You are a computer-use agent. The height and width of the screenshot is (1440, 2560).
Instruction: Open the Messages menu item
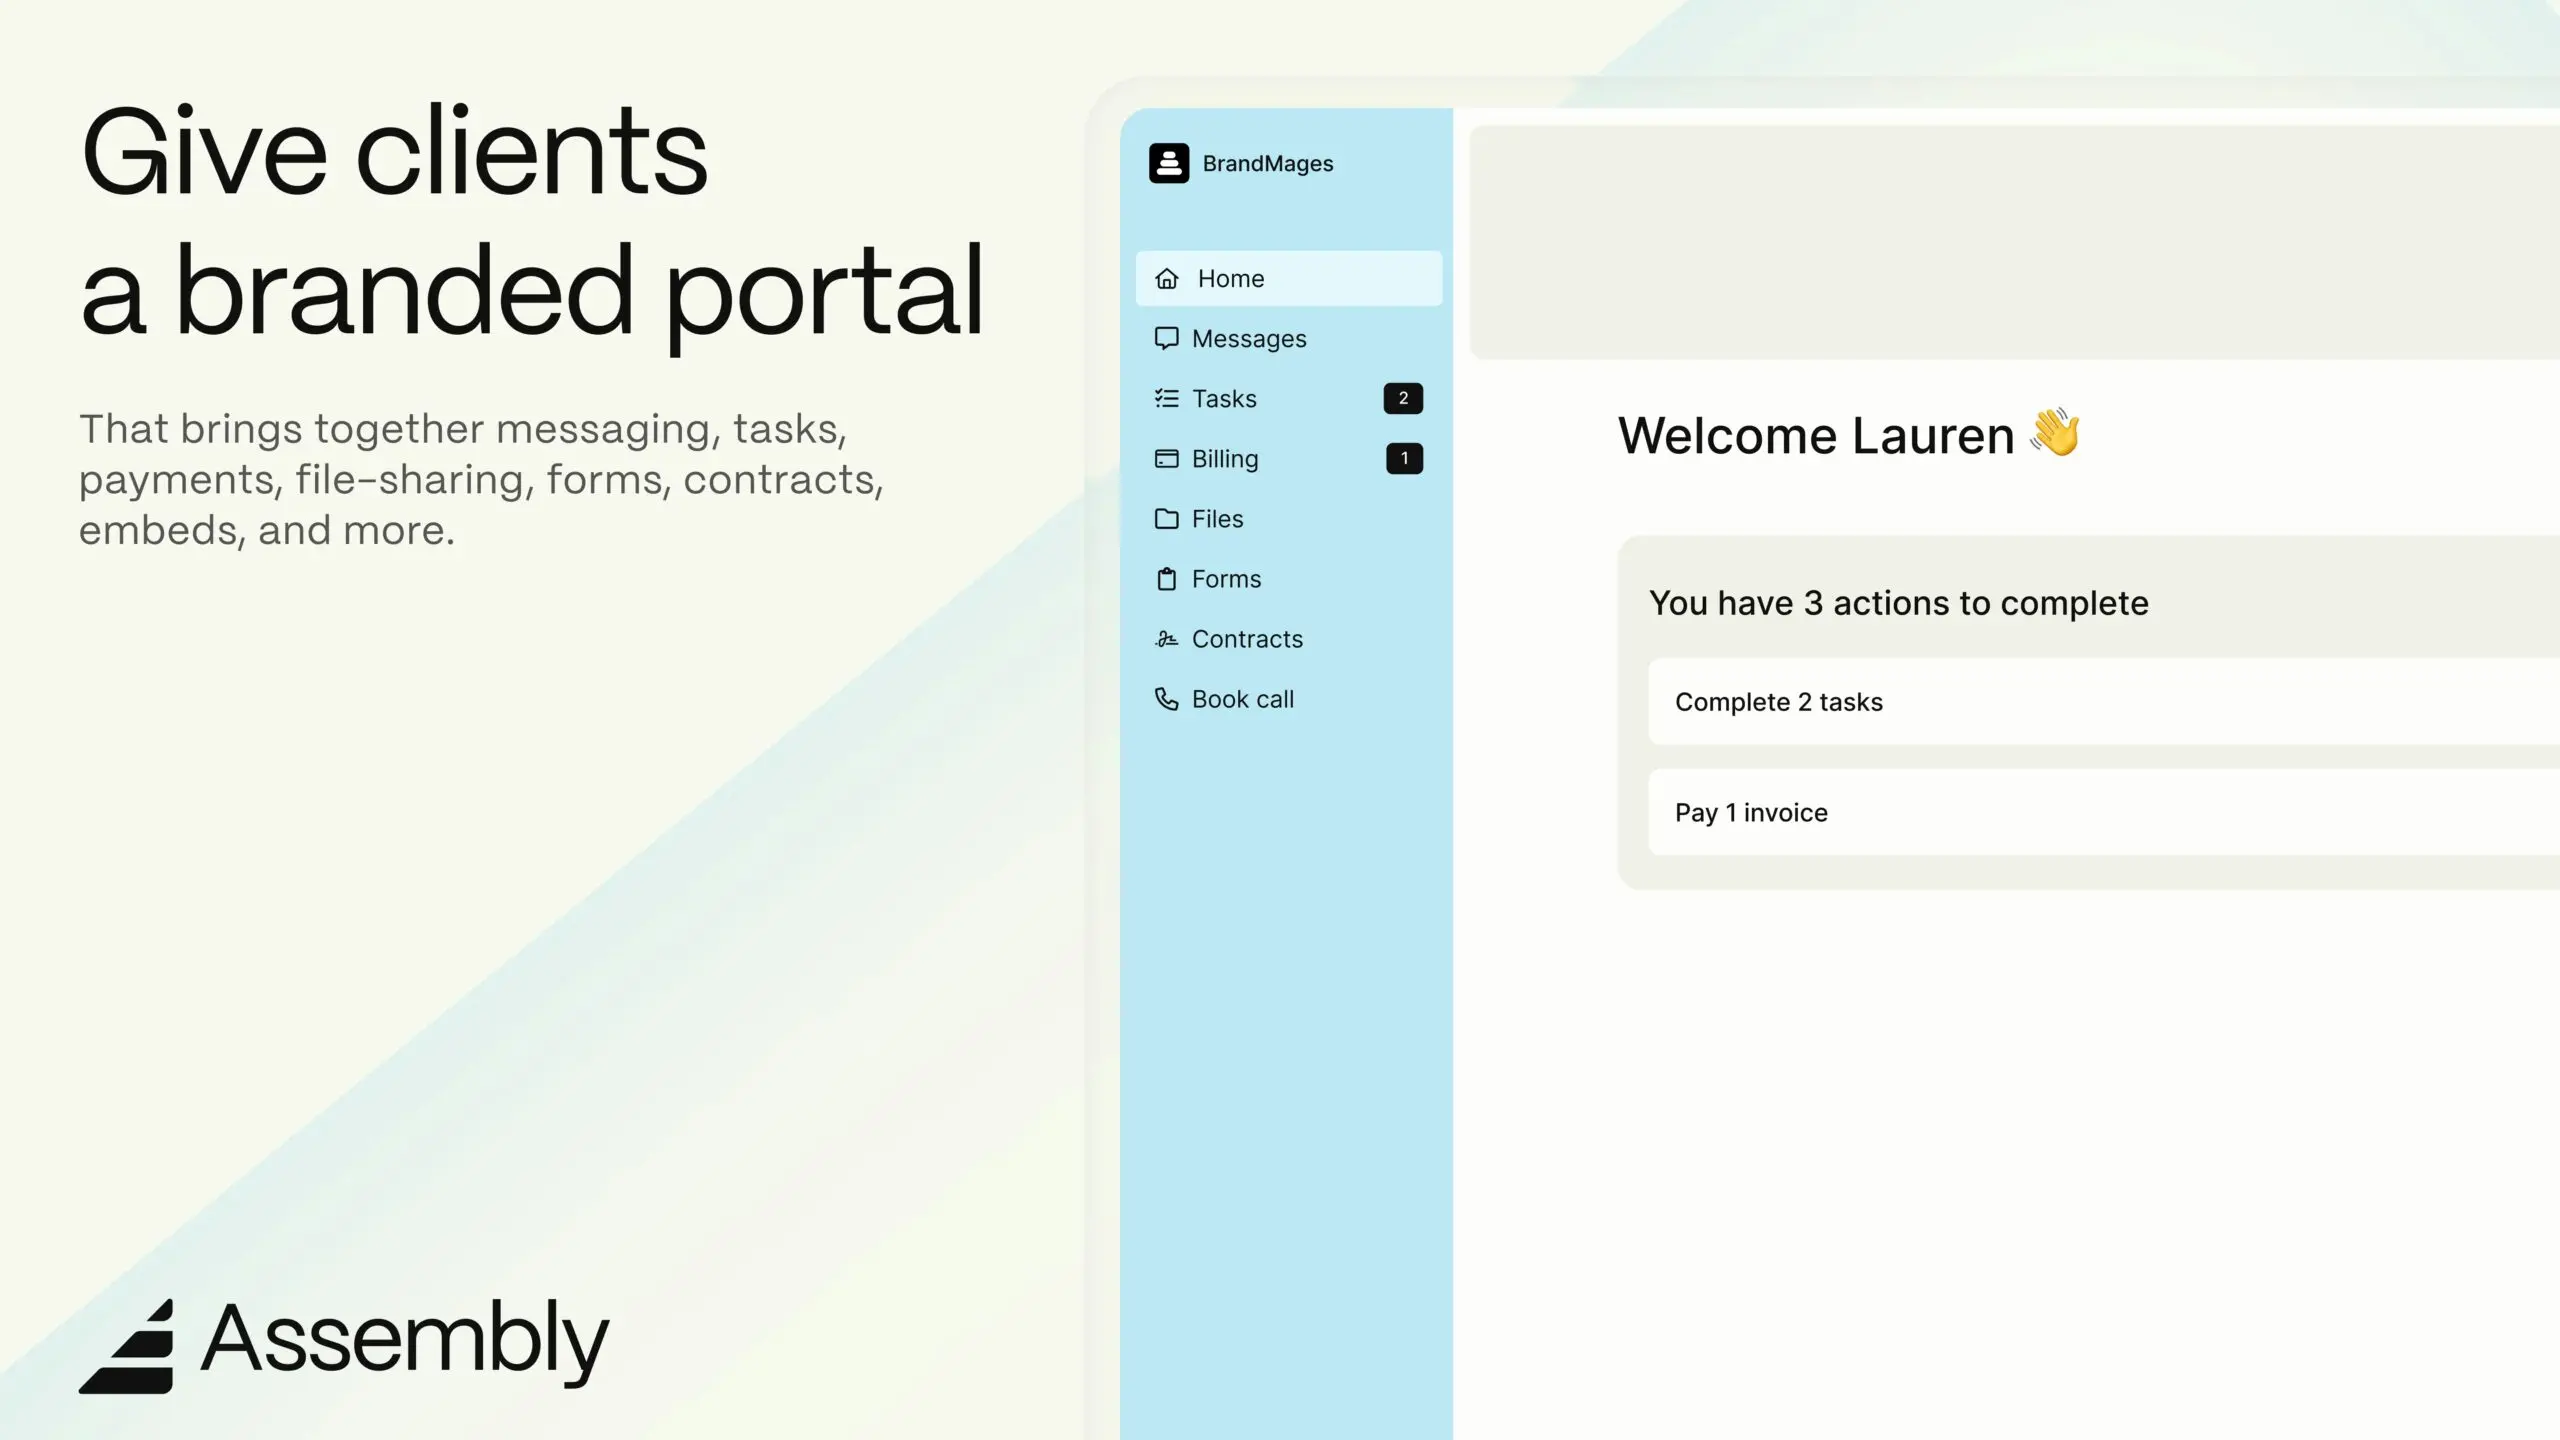[x=1248, y=339]
